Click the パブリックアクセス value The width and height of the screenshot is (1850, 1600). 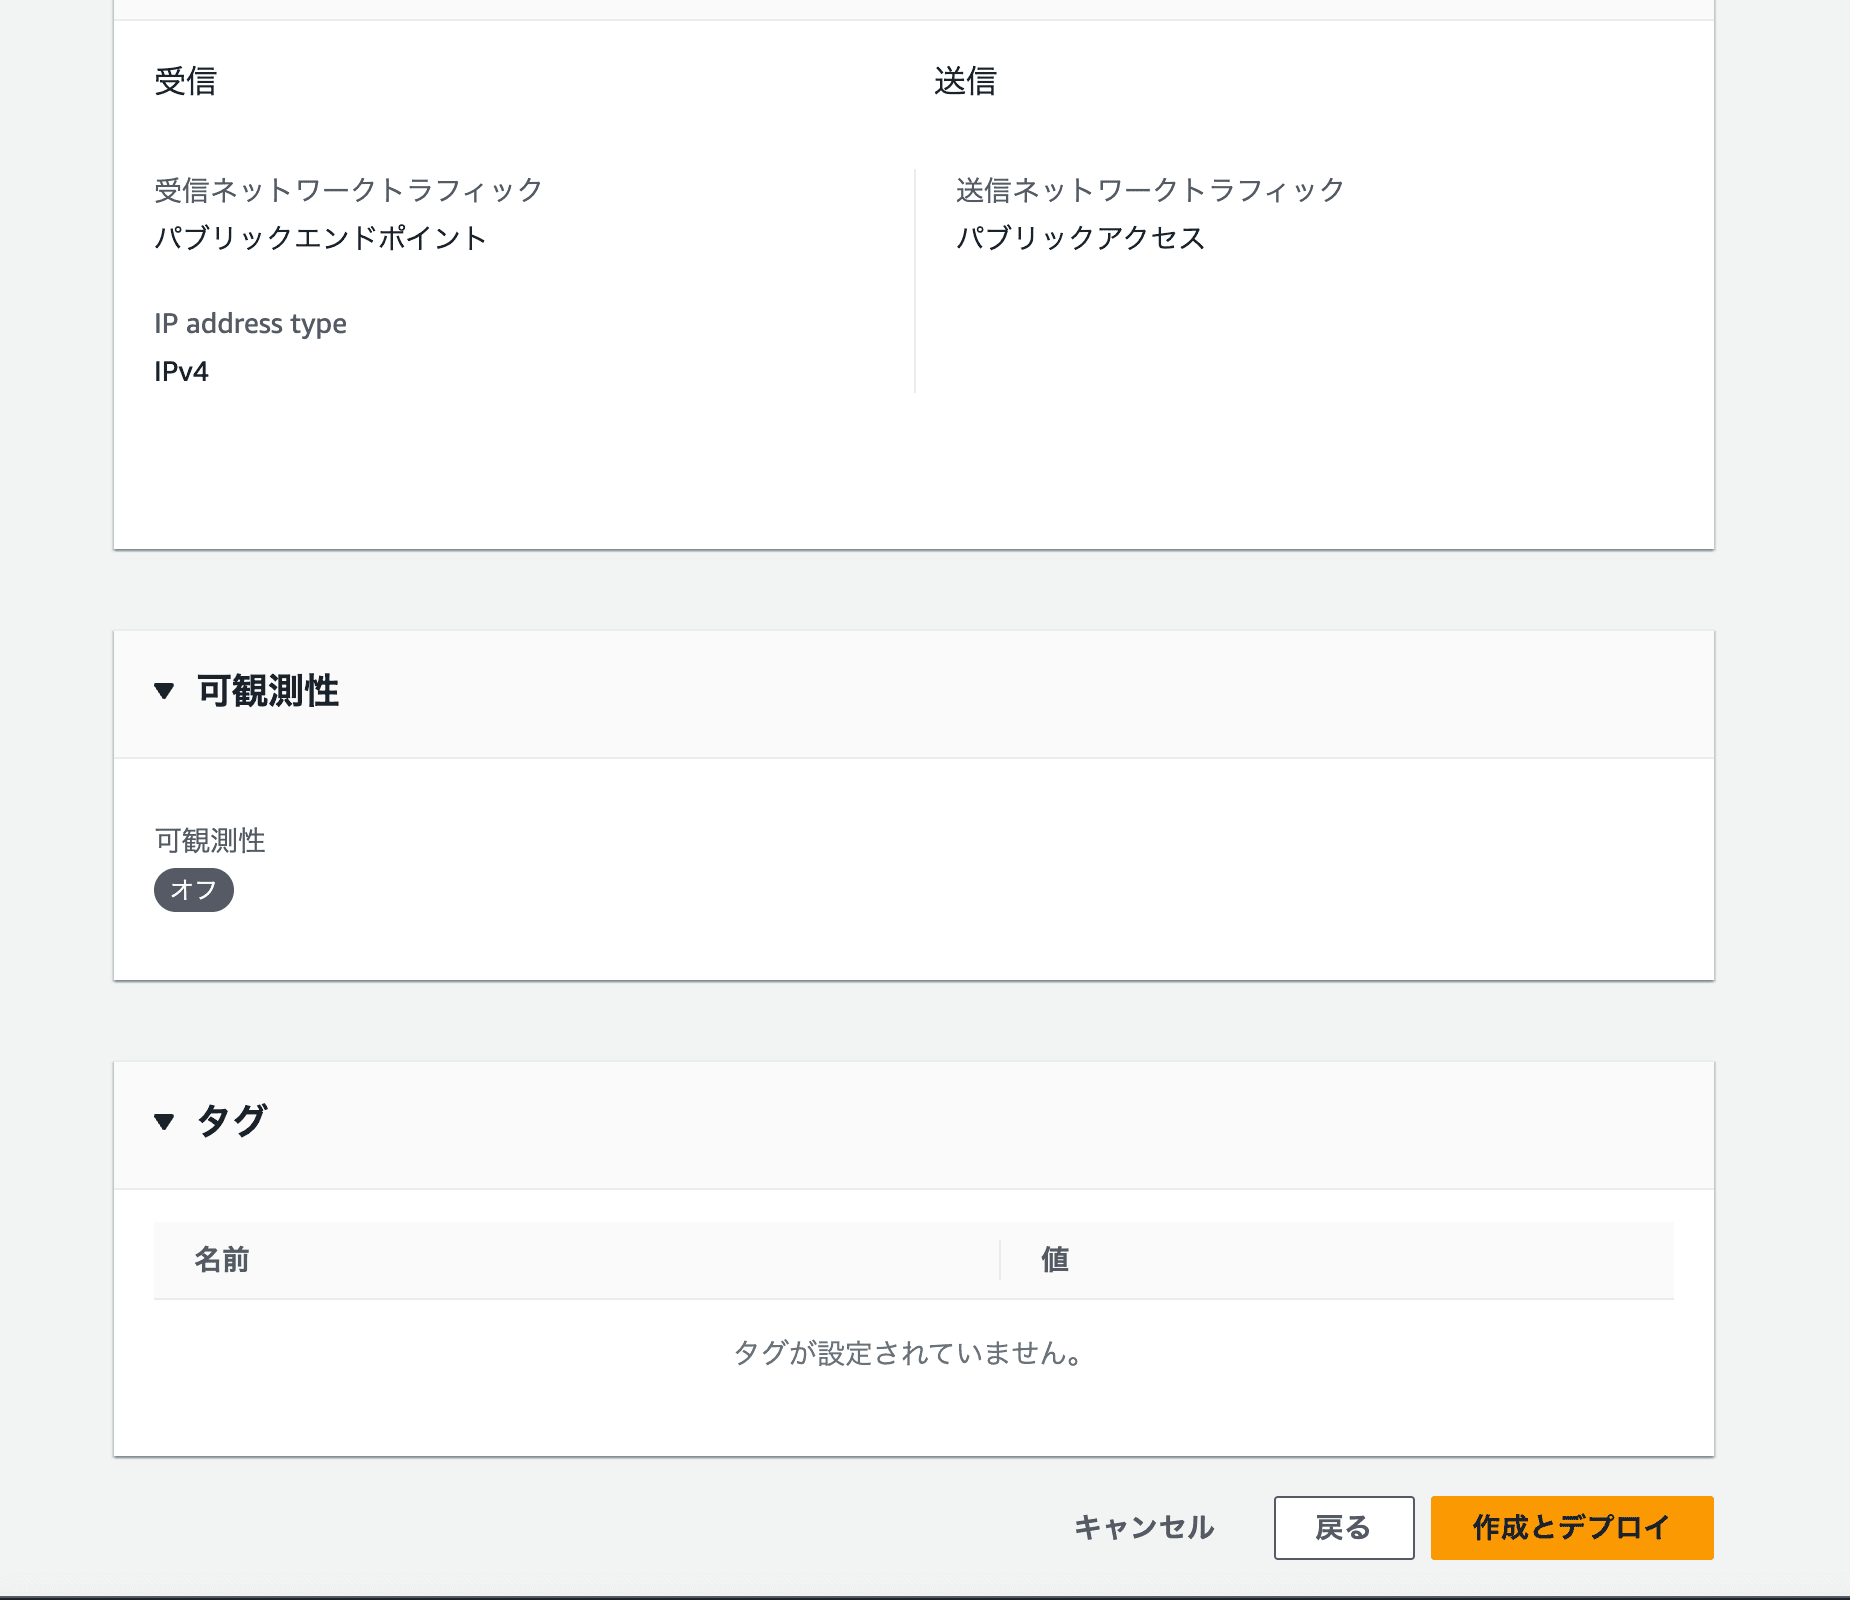[1080, 238]
